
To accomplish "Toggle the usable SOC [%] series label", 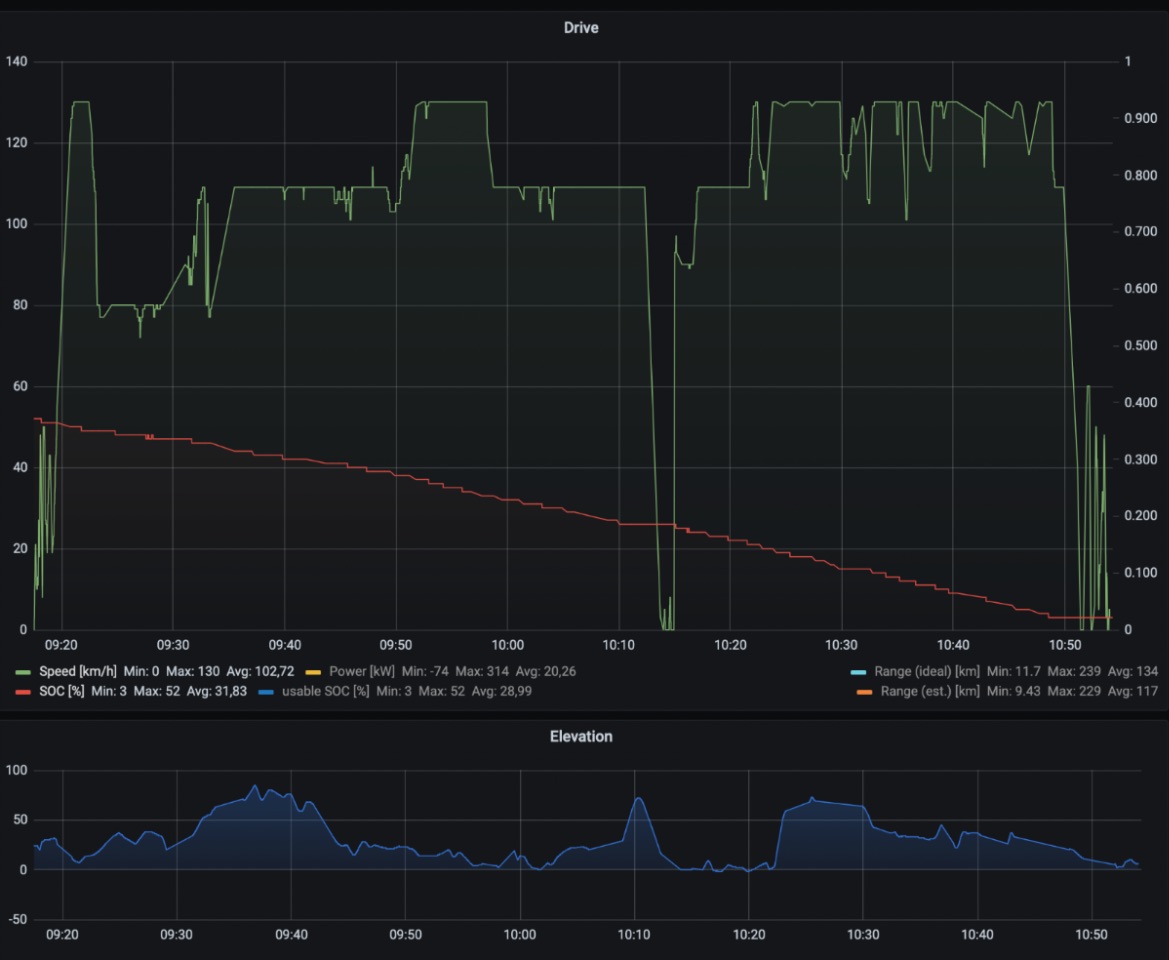I will click(326, 691).
